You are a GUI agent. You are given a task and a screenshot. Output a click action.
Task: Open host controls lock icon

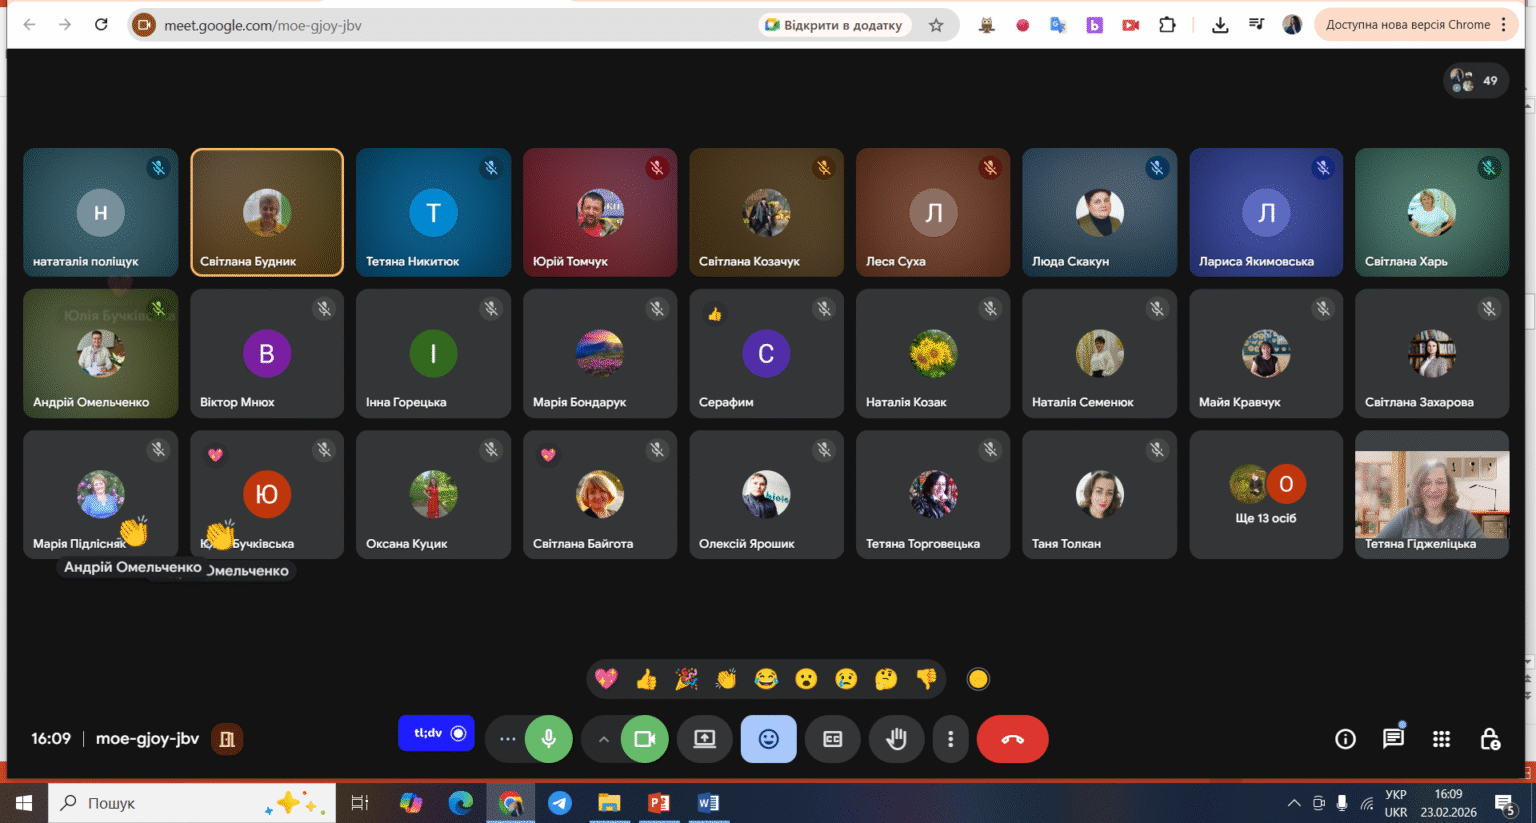click(x=1489, y=739)
